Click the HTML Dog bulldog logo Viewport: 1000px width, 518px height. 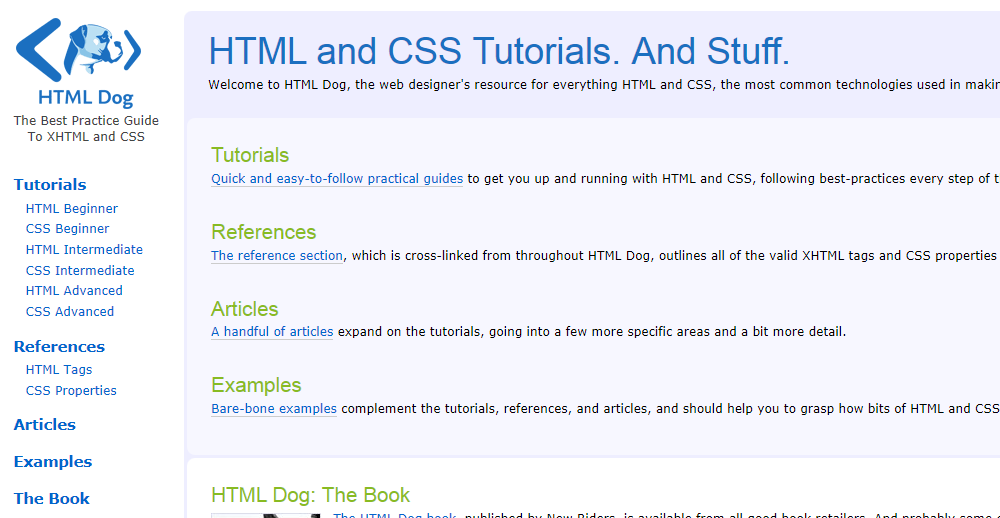tap(78, 50)
